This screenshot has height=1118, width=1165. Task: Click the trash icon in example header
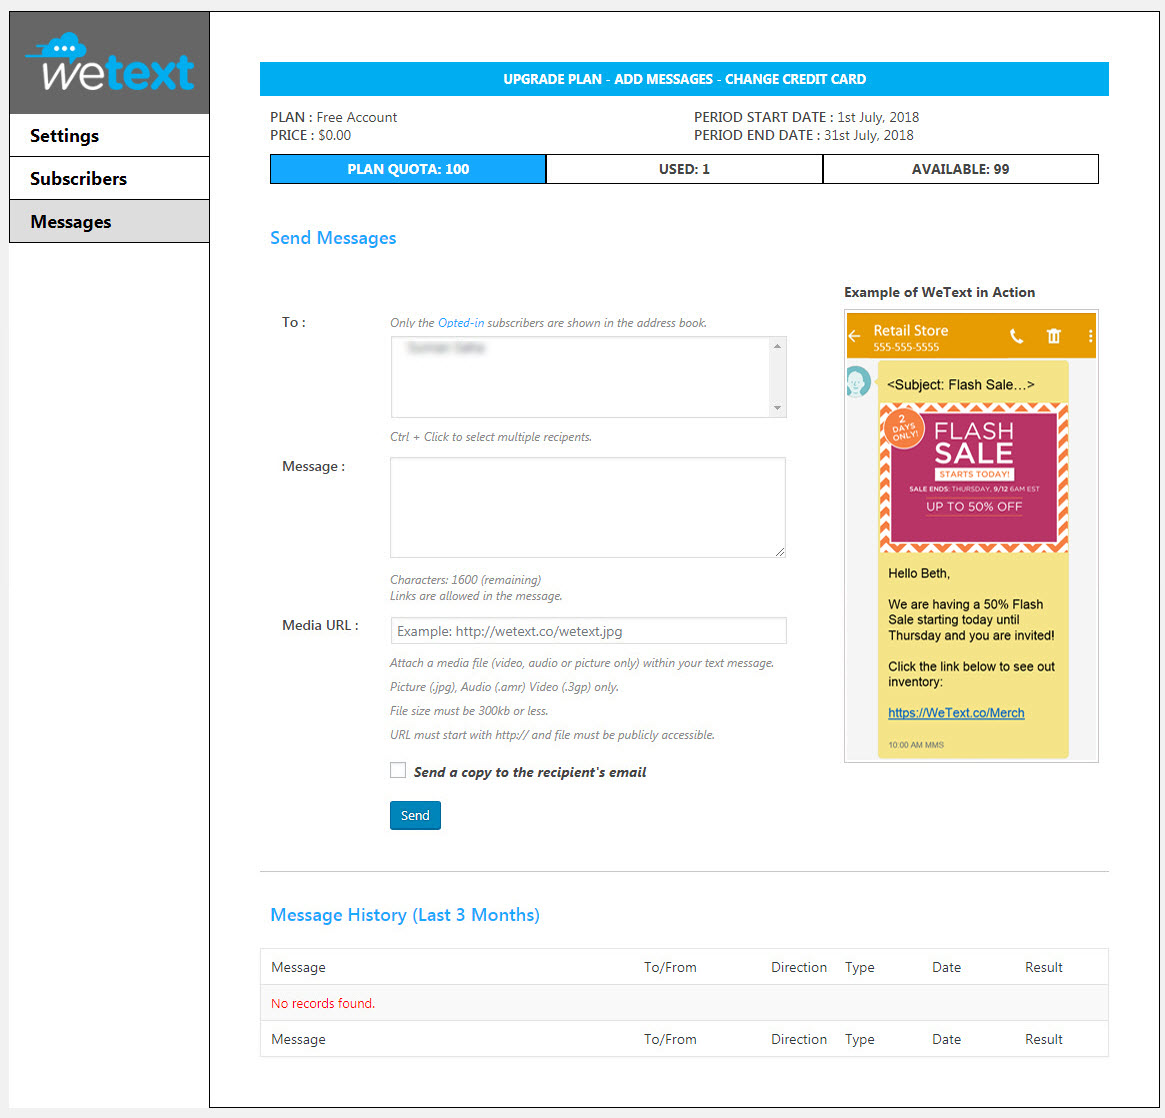point(1054,337)
